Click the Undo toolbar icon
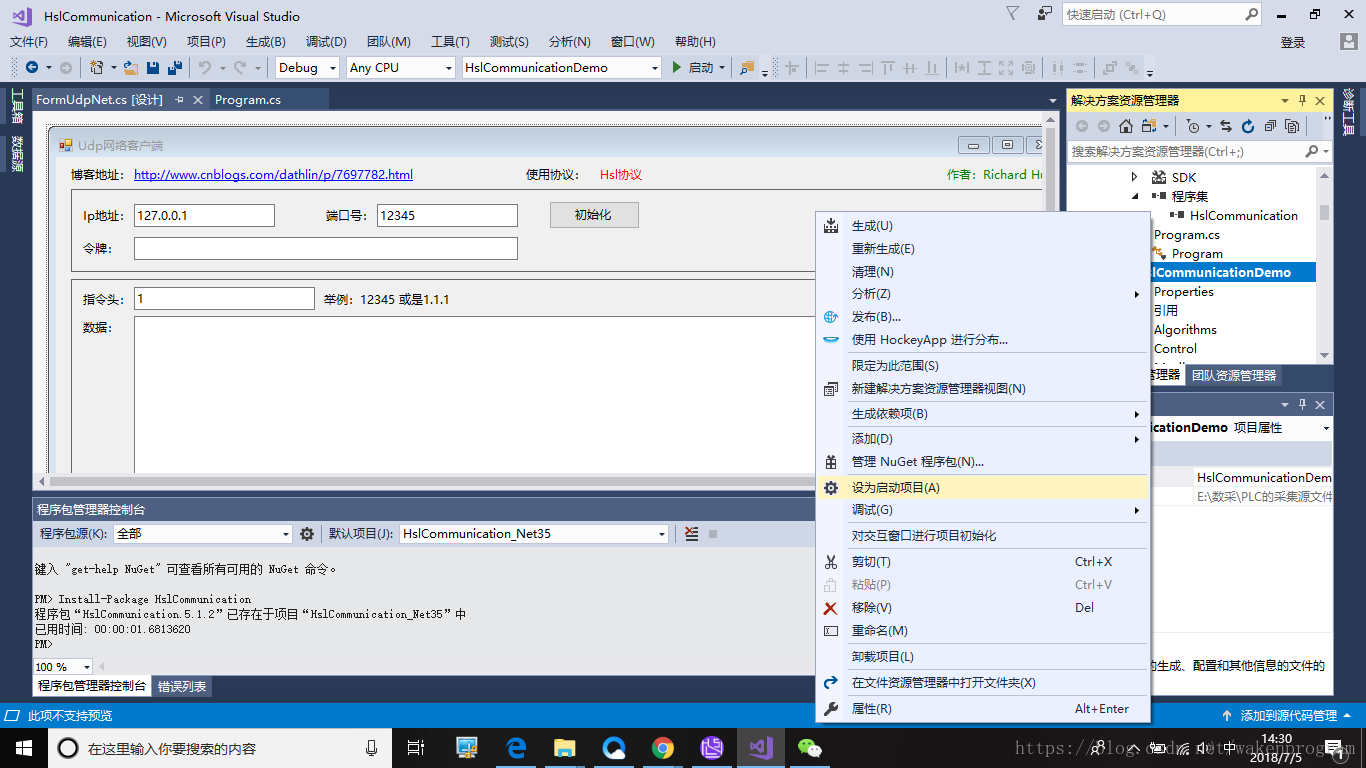1366x768 pixels. (x=204, y=68)
